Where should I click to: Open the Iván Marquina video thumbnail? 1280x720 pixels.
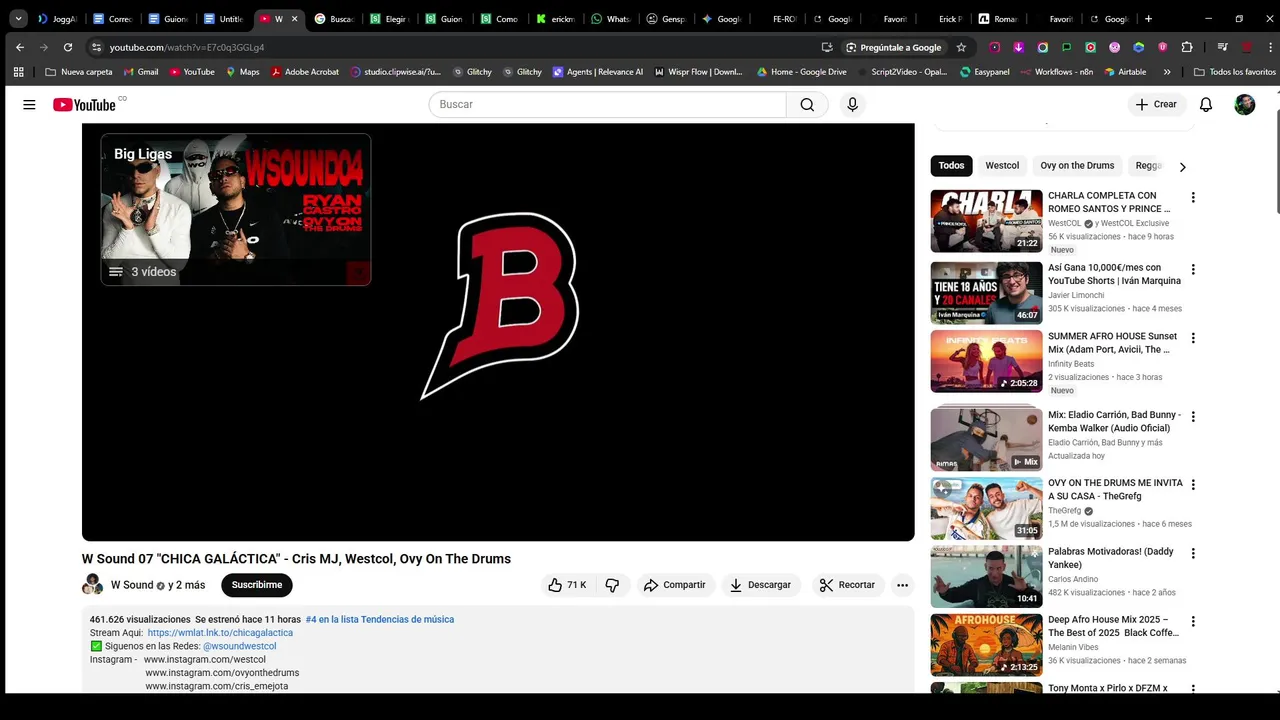pyautogui.click(x=986, y=293)
